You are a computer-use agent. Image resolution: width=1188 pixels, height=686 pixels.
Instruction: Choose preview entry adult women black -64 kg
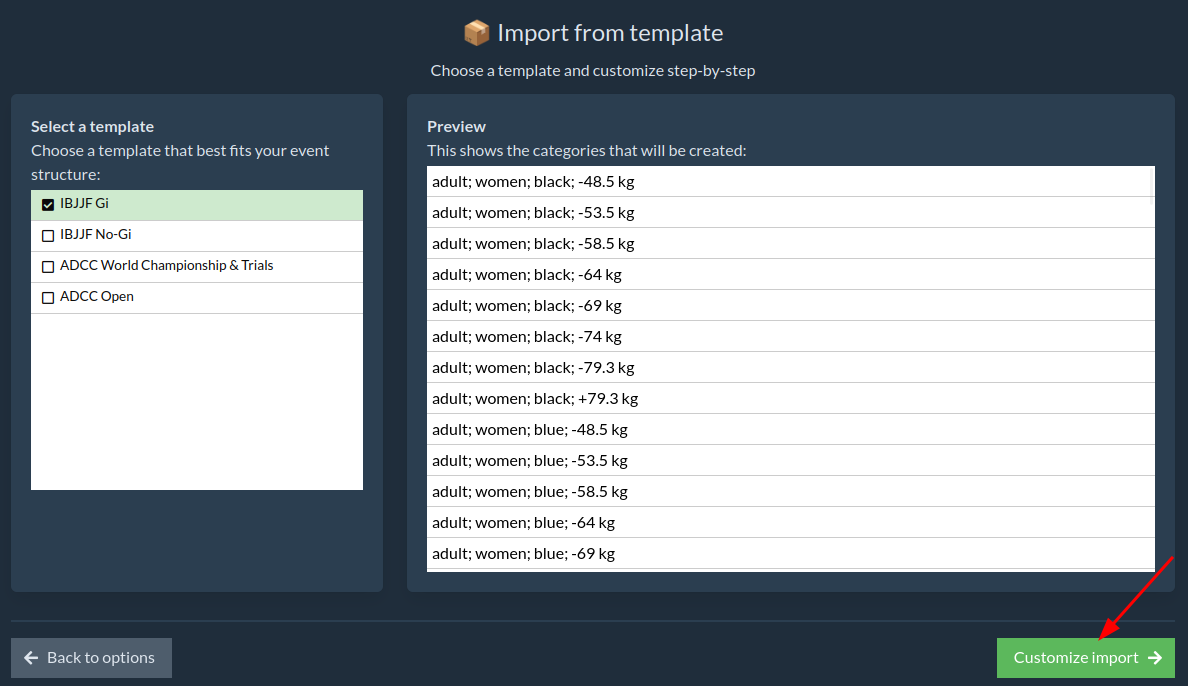click(x=527, y=275)
